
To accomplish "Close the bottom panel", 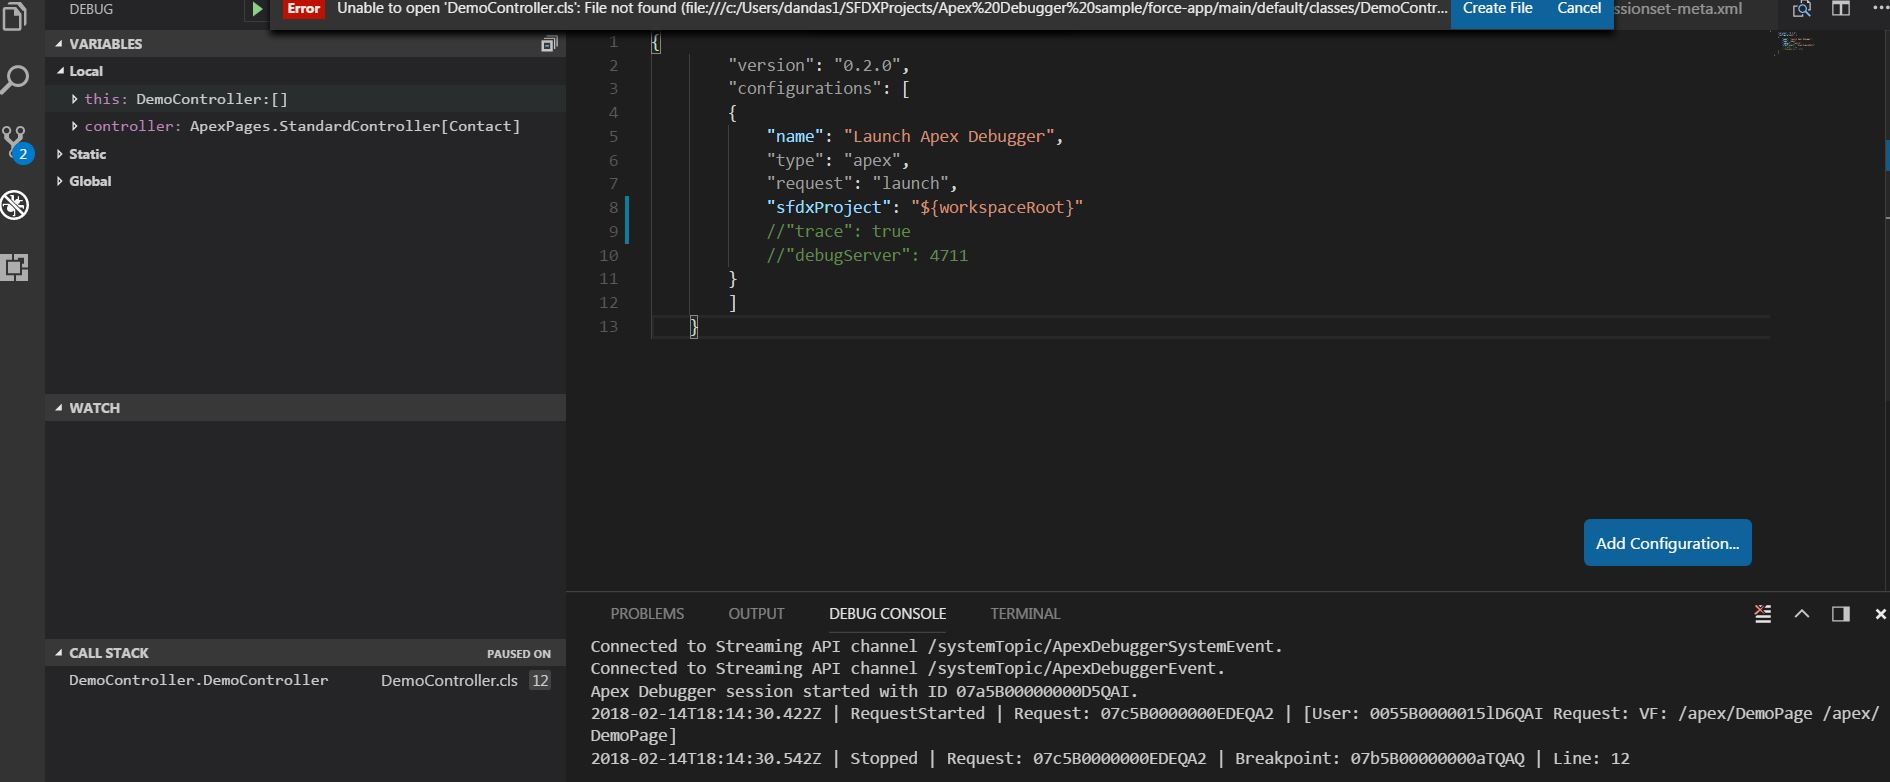I will click(x=1880, y=614).
